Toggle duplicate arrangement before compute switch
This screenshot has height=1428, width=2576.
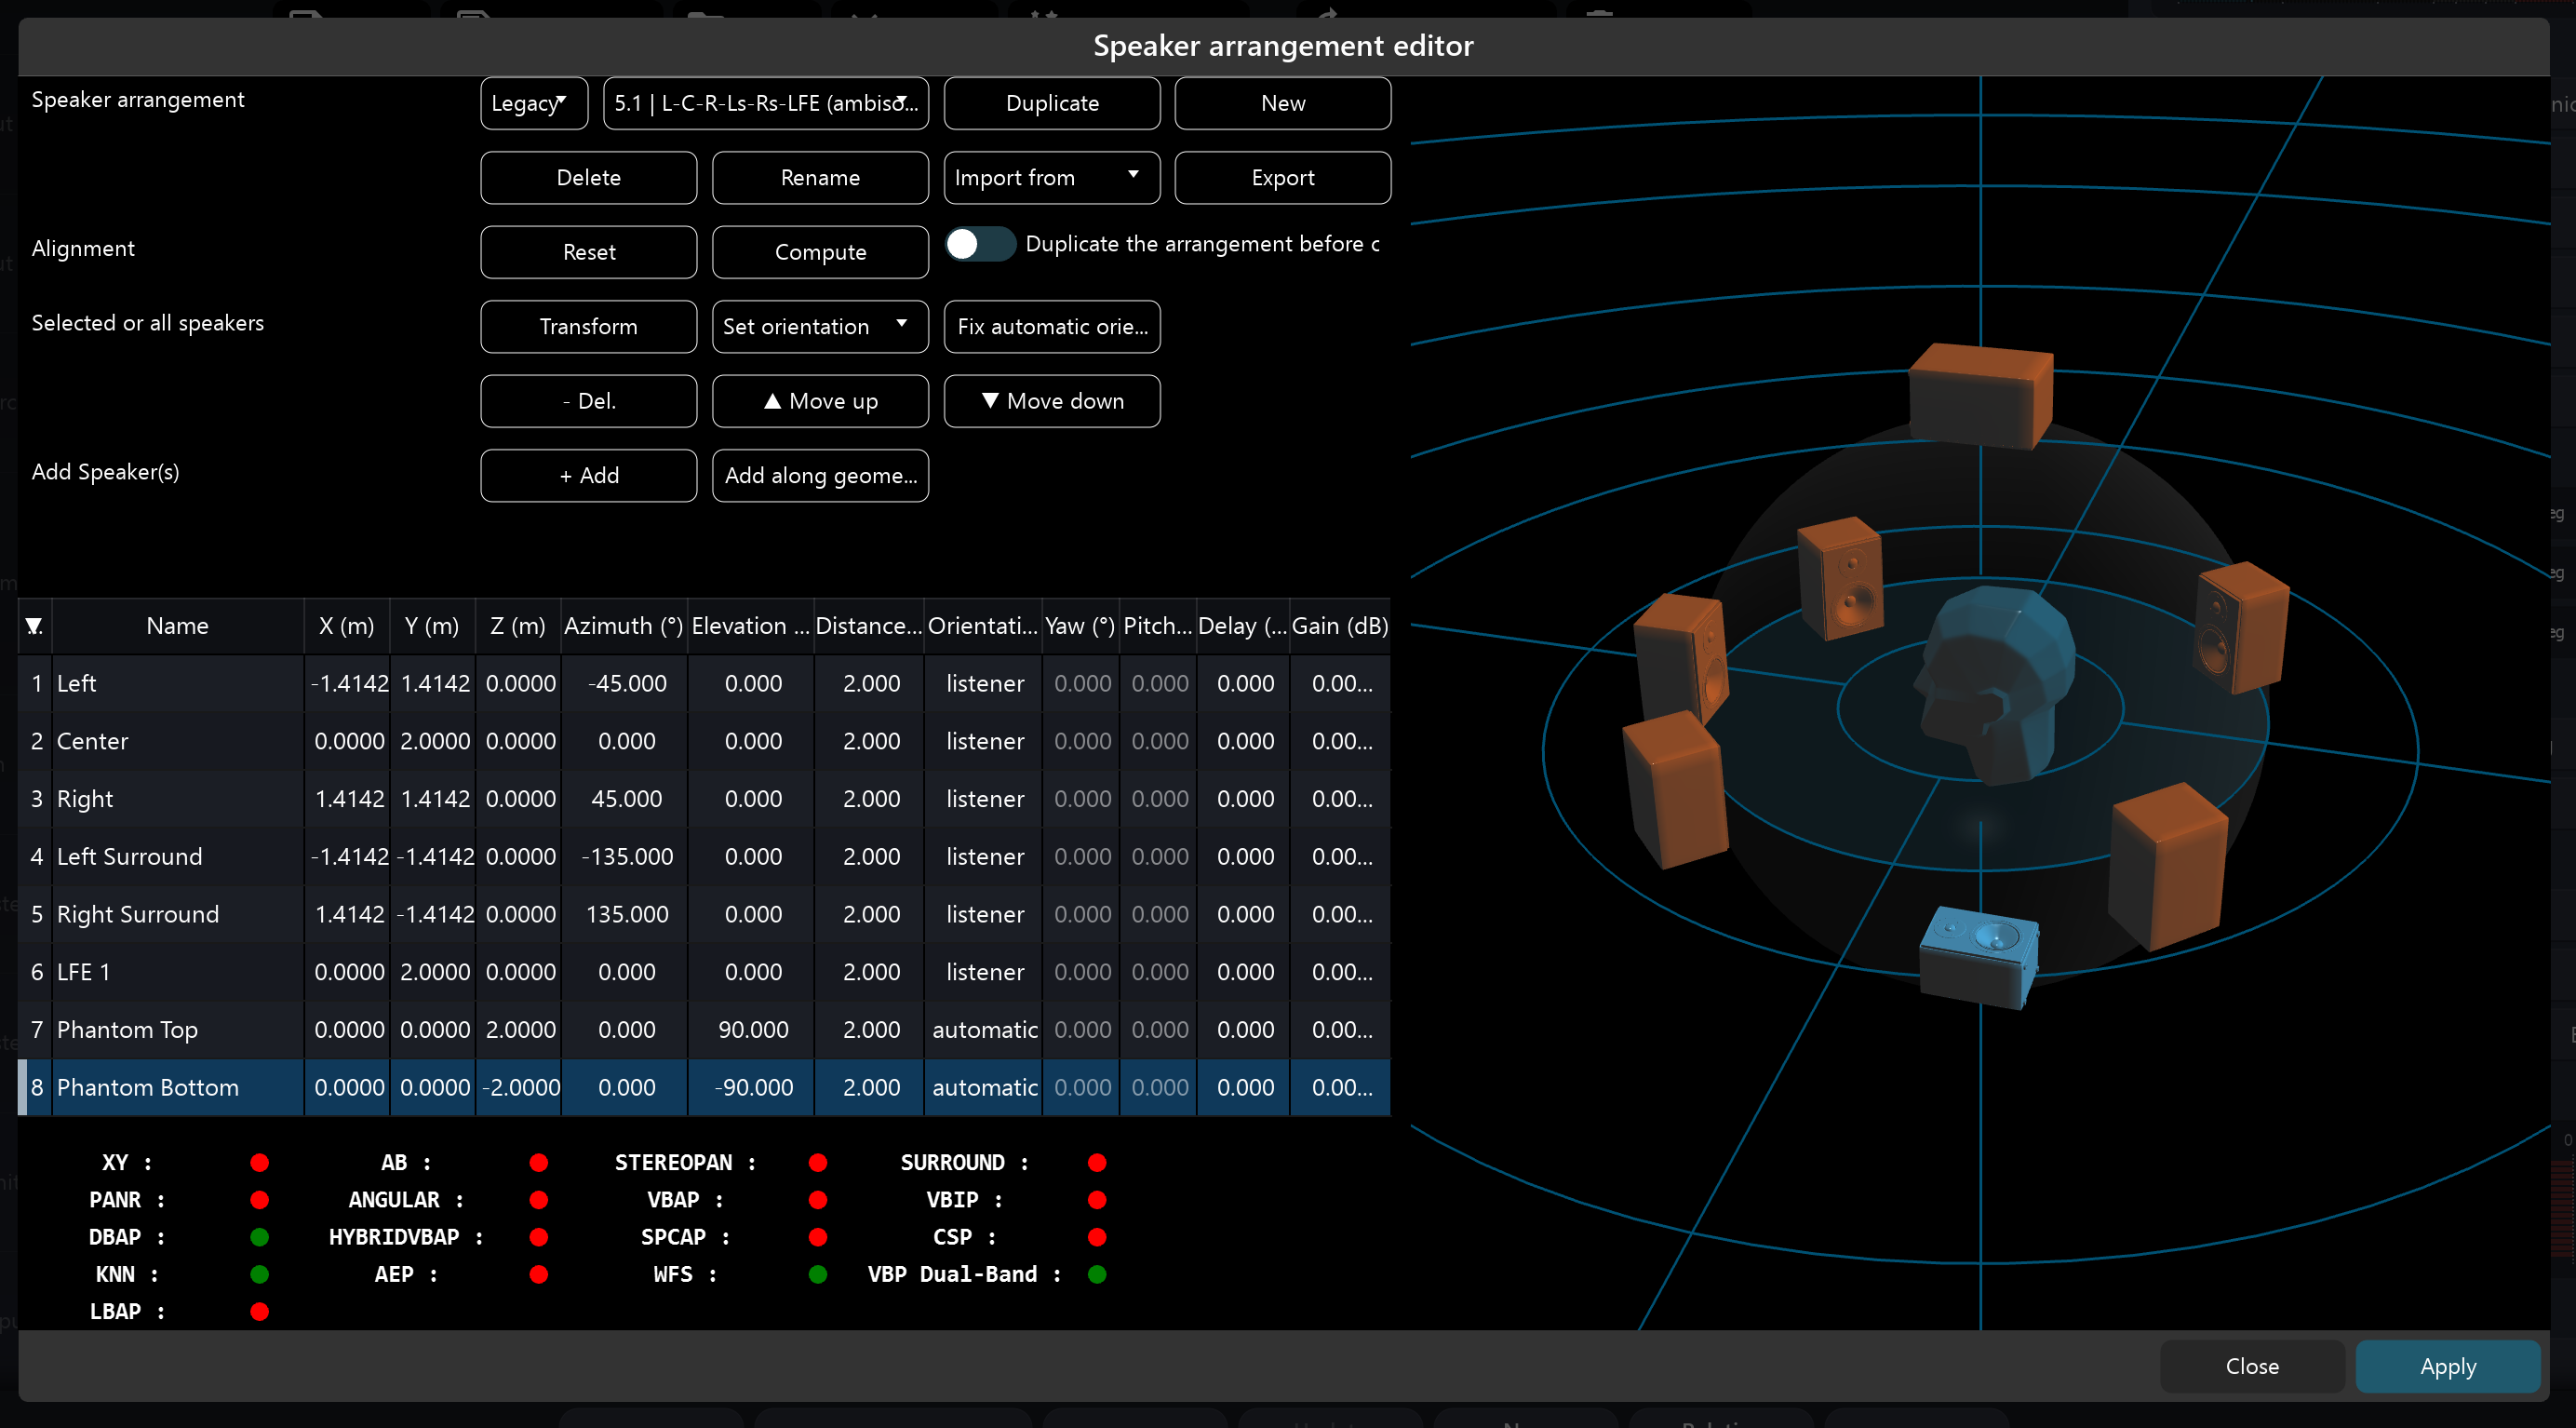[x=979, y=244]
